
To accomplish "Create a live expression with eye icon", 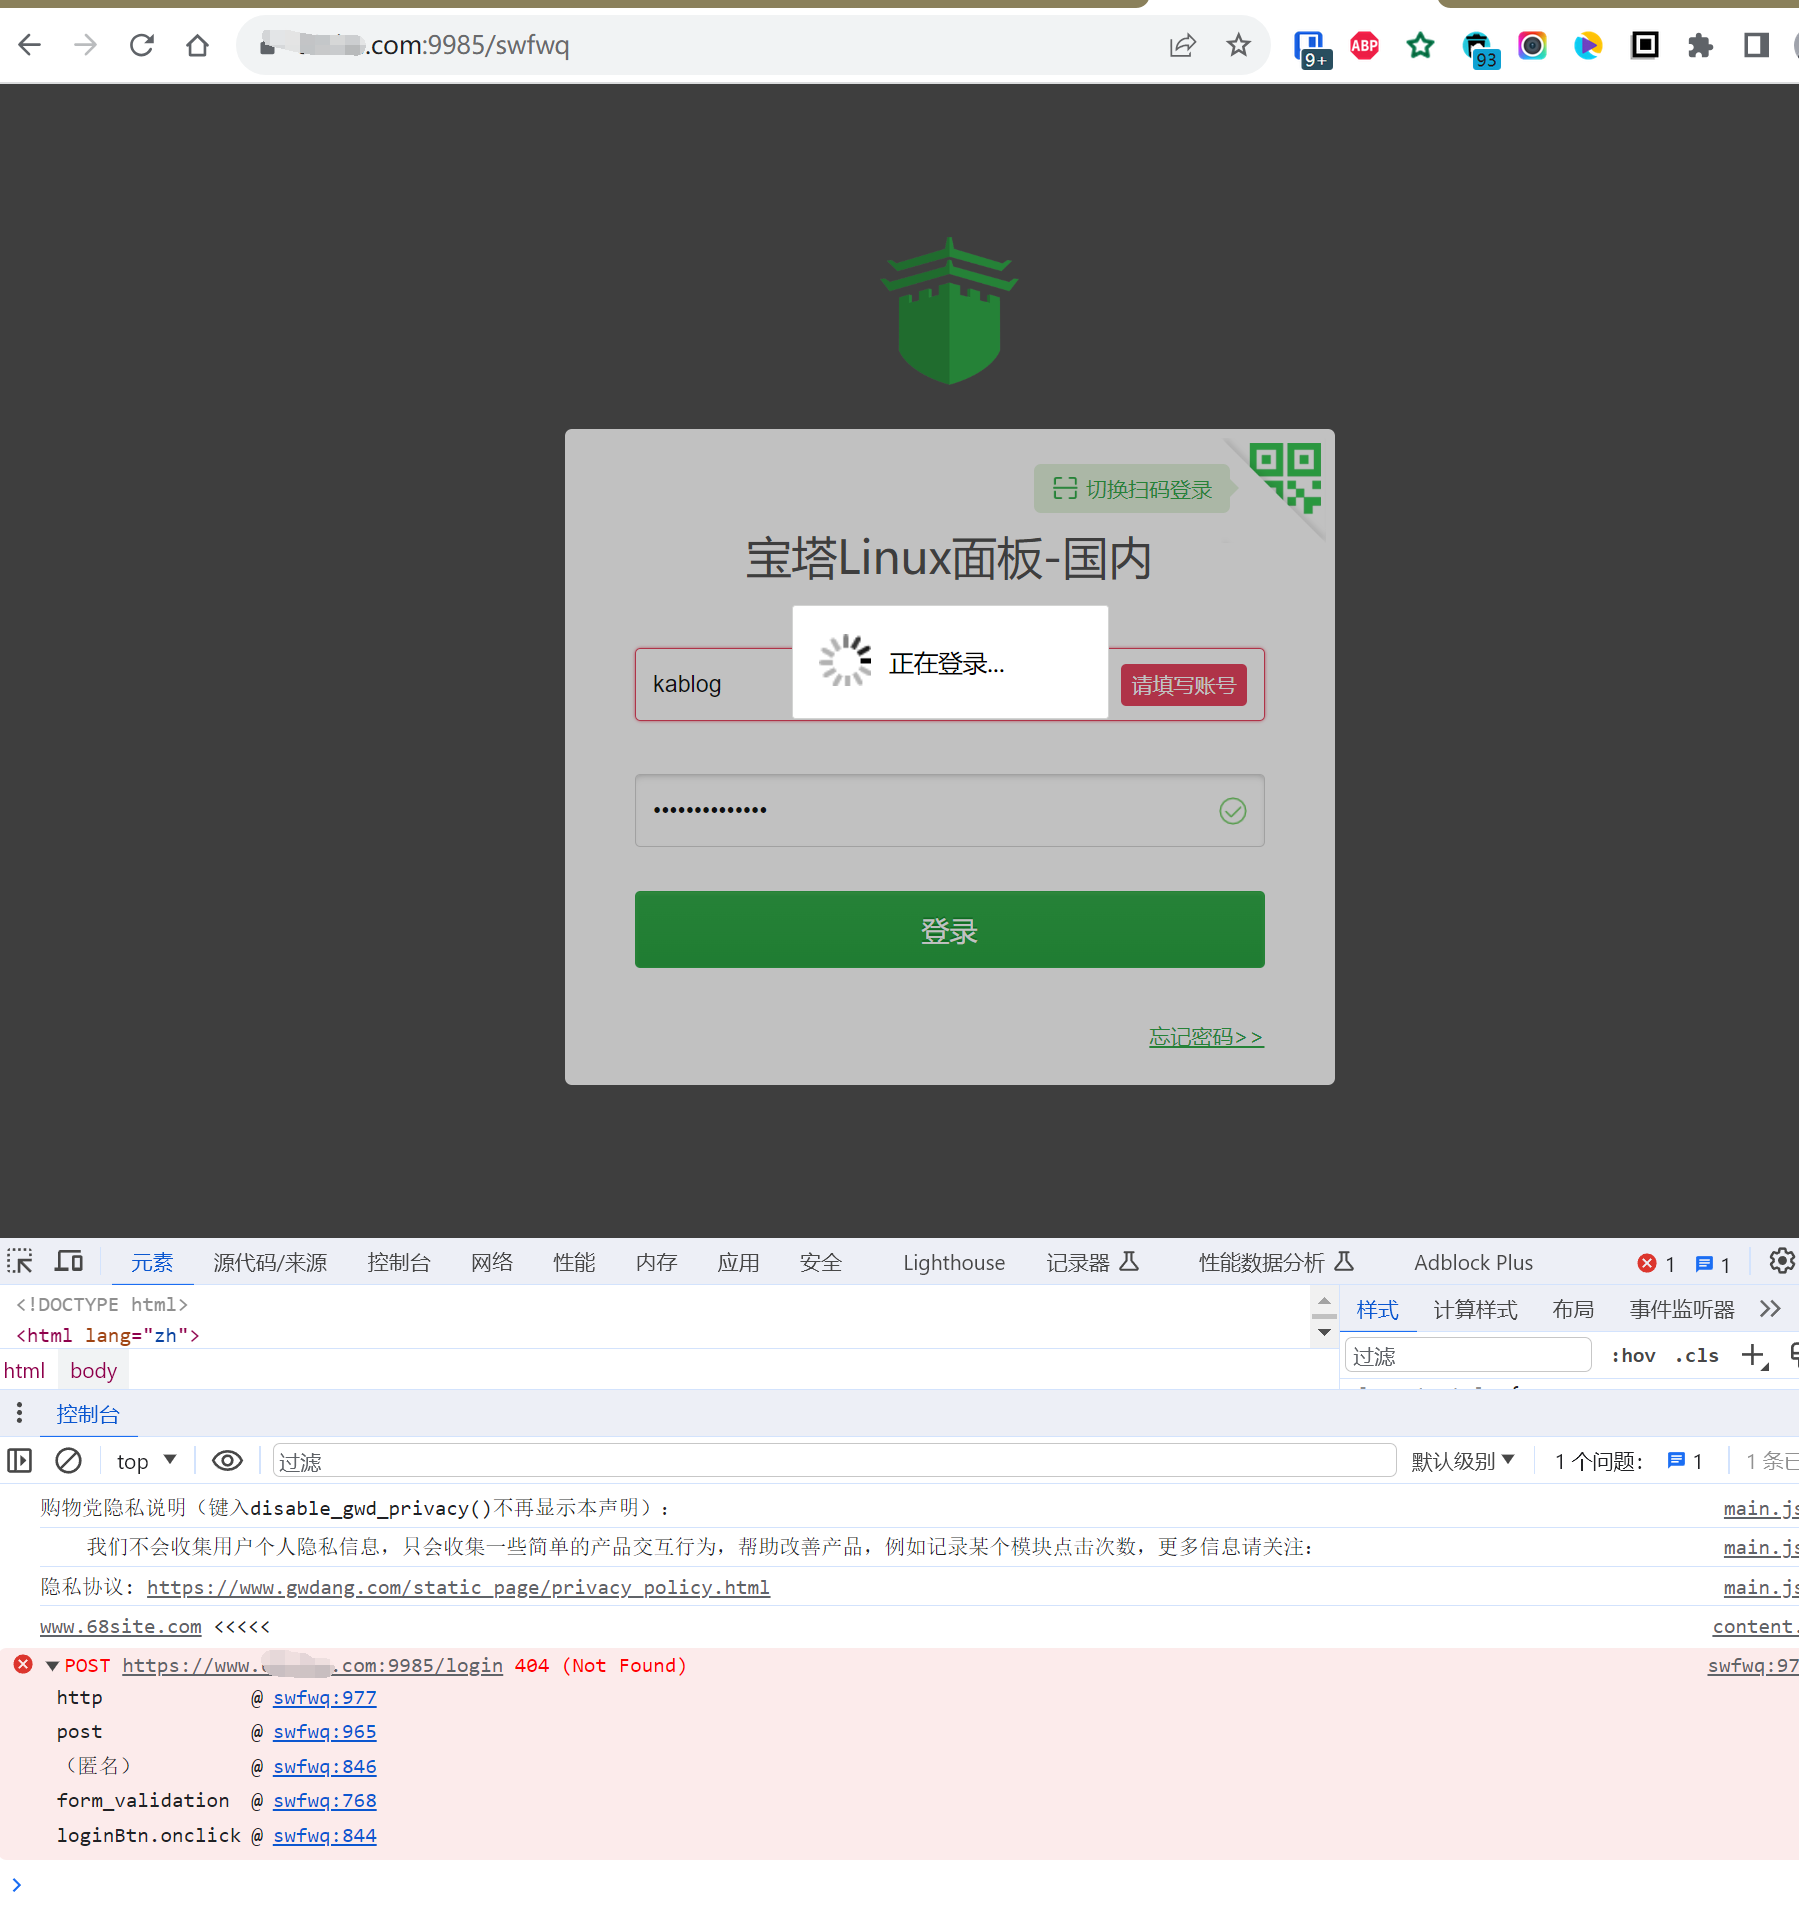I will pyautogui.click(x=227, y=1461).
